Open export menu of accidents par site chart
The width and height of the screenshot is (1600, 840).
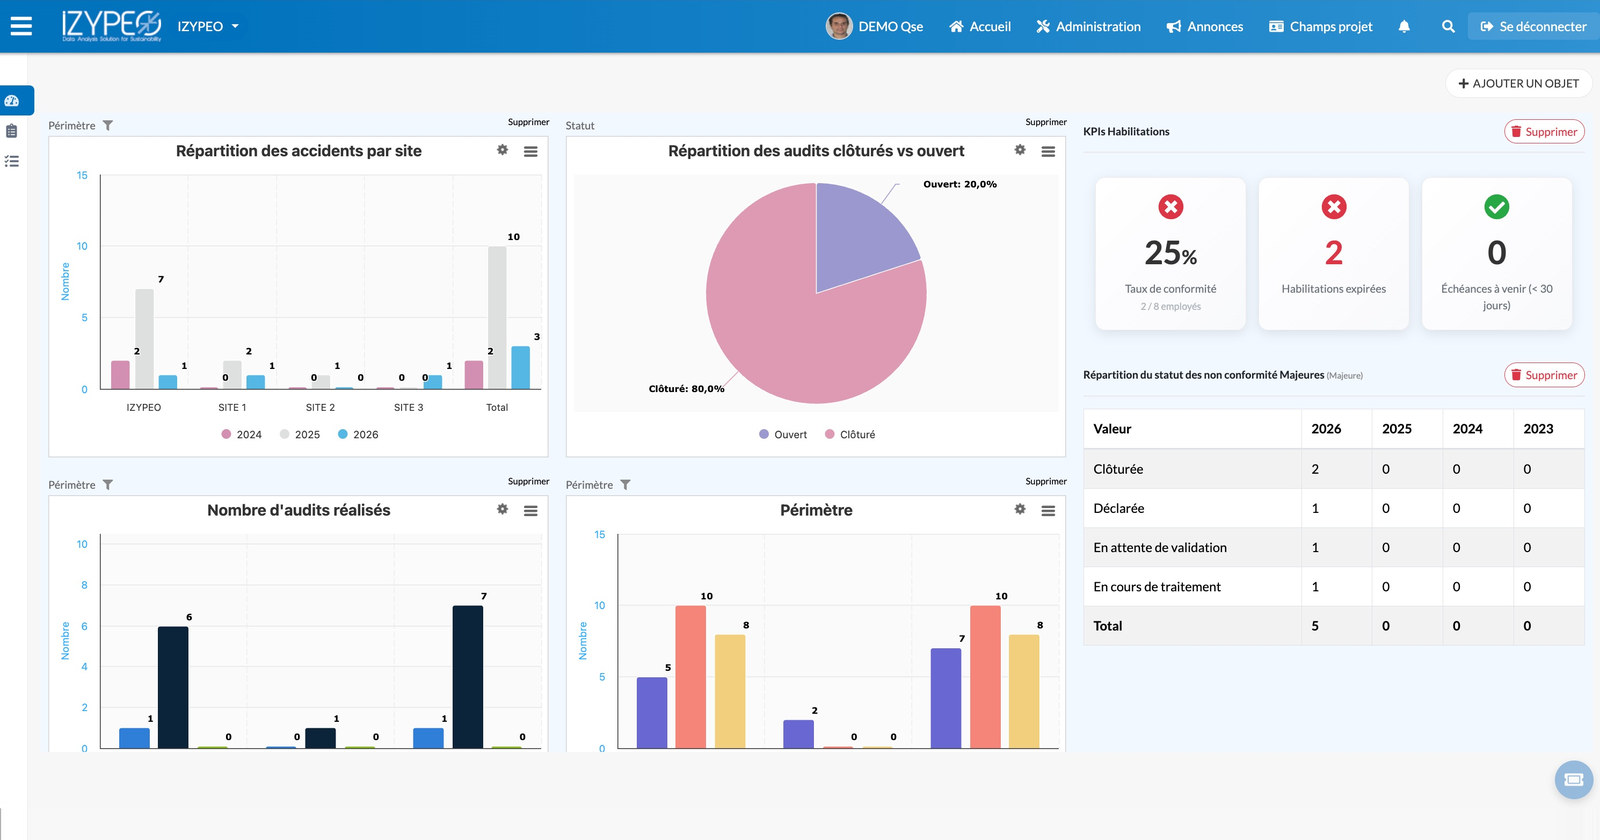[531, 151]
